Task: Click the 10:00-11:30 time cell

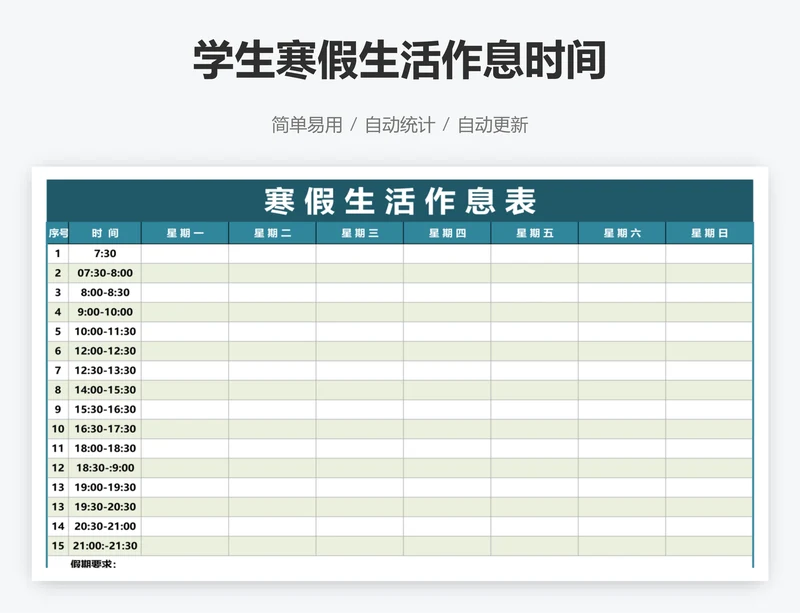Action: (105, 332)
